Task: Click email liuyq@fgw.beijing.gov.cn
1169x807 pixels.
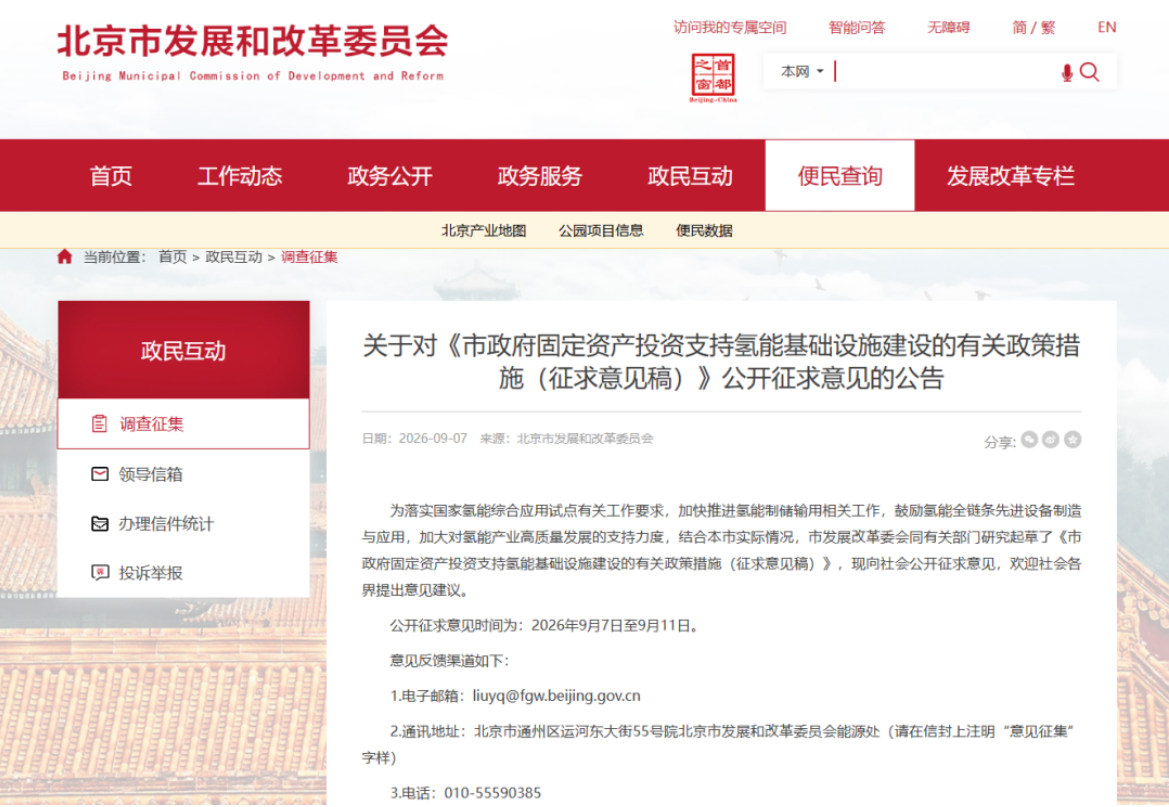Action: [556, 696]
